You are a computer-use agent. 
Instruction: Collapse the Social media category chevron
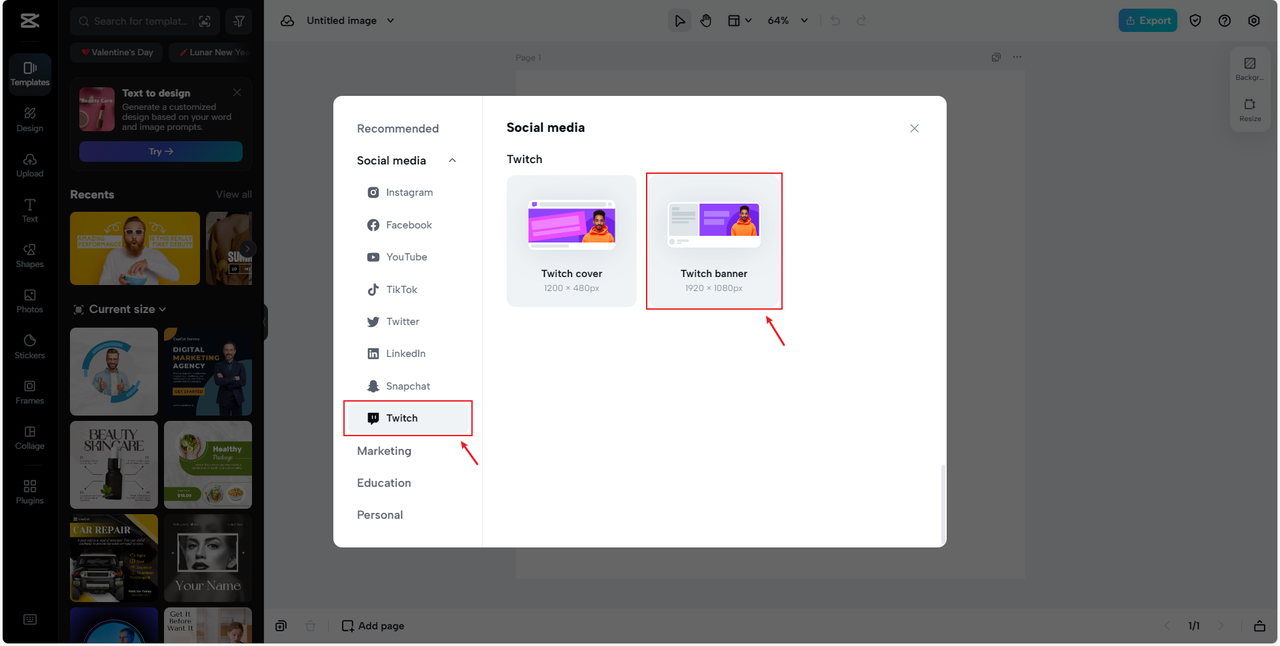click(x=452, y=161)
